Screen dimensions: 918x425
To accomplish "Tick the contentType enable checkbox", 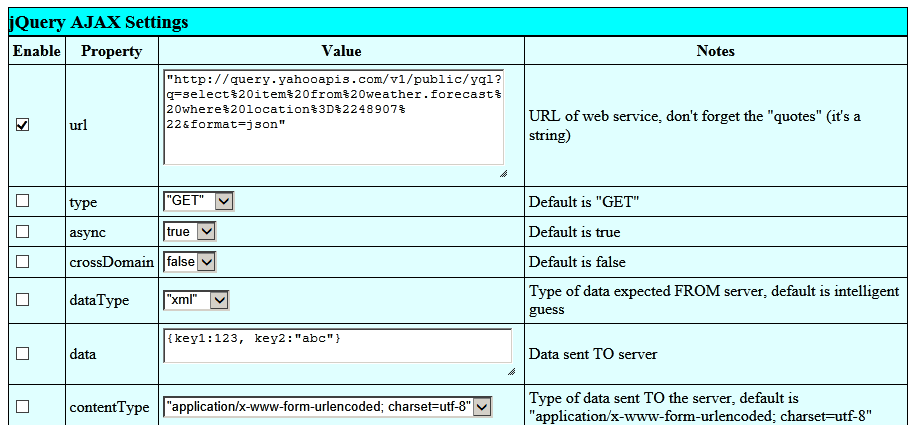I will pos(22,406).
